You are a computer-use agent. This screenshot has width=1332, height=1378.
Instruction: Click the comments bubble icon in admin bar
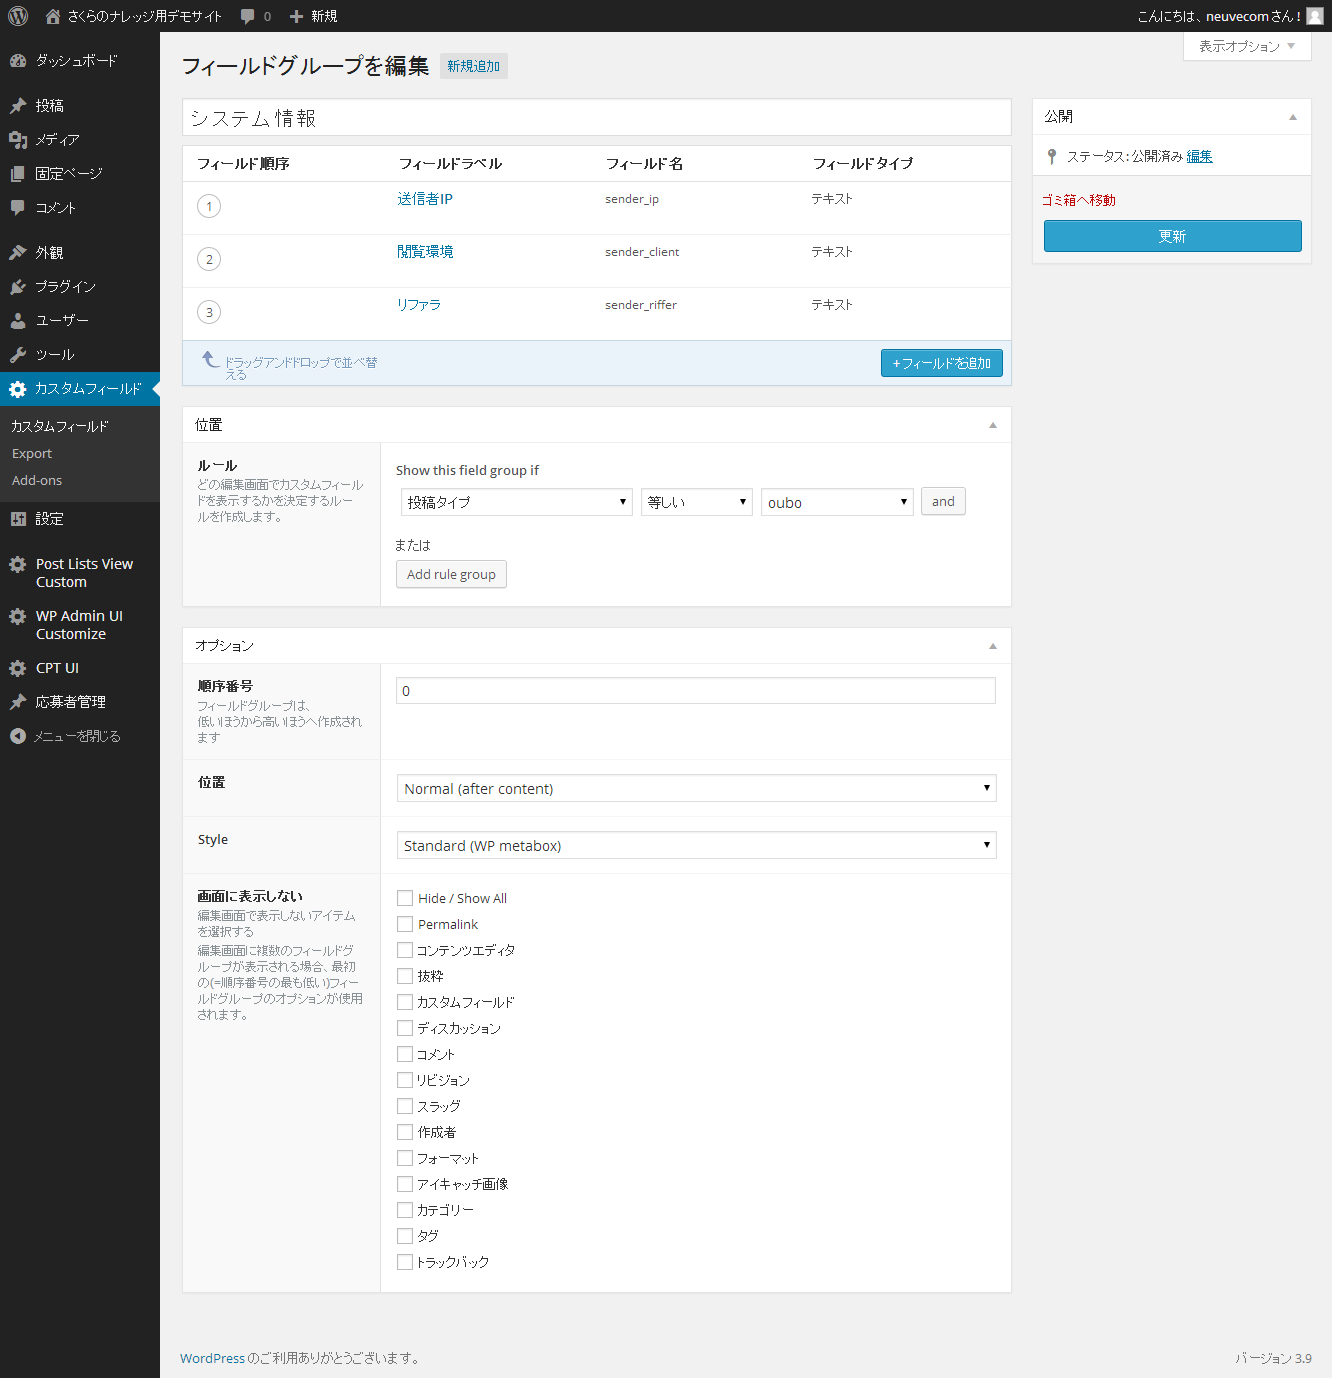(x=247, y=16)
